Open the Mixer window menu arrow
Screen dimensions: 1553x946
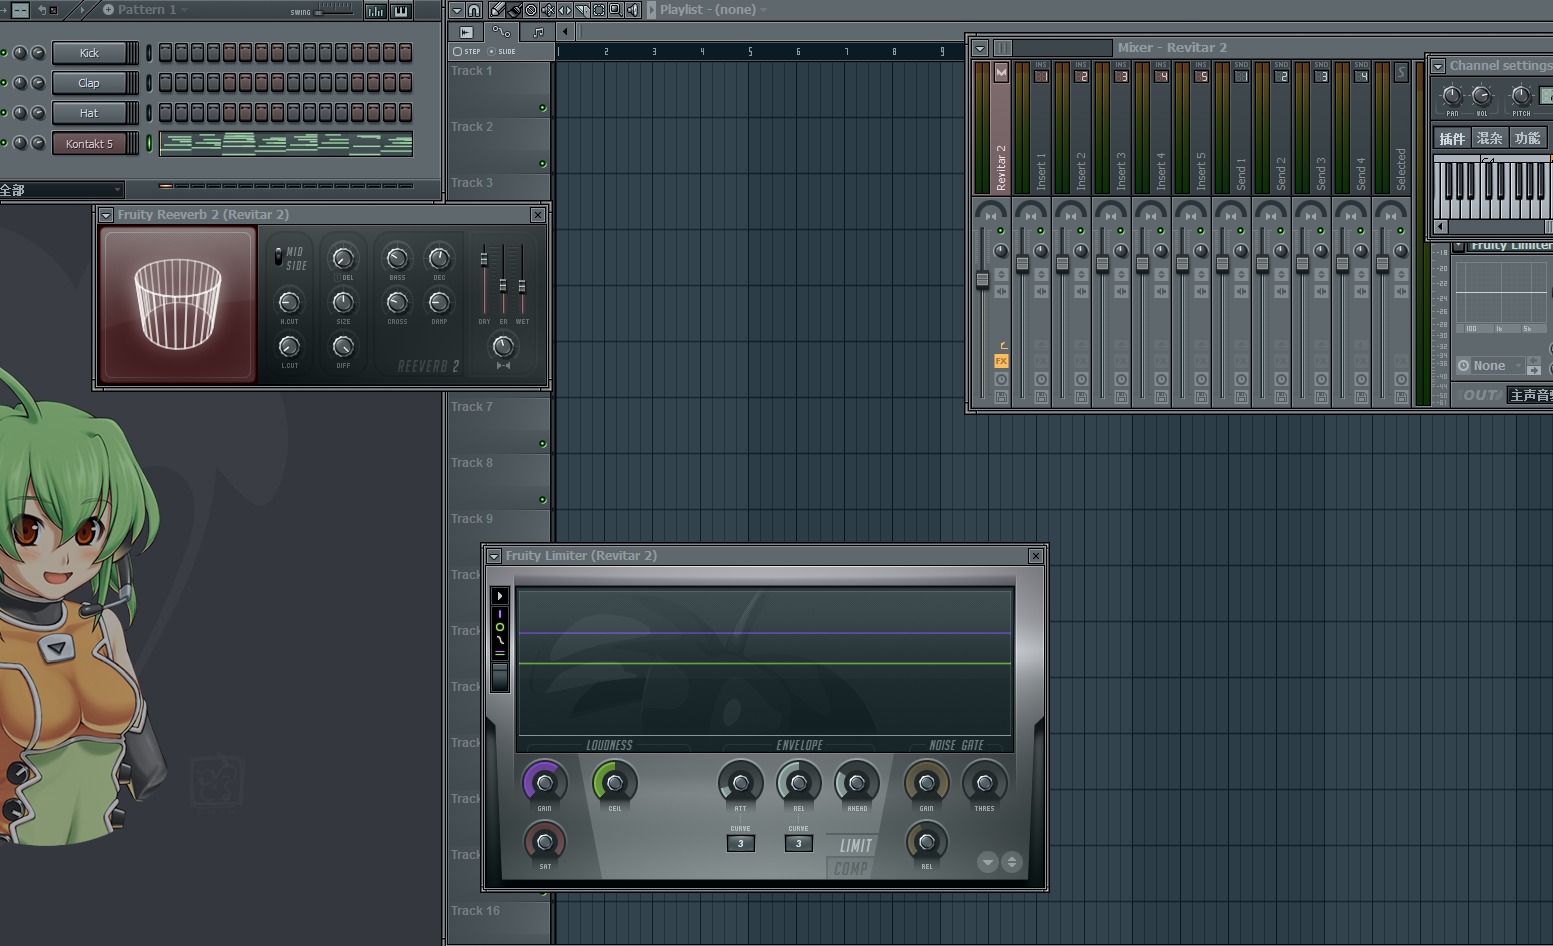pyautogui.click(x=980, y=48)
